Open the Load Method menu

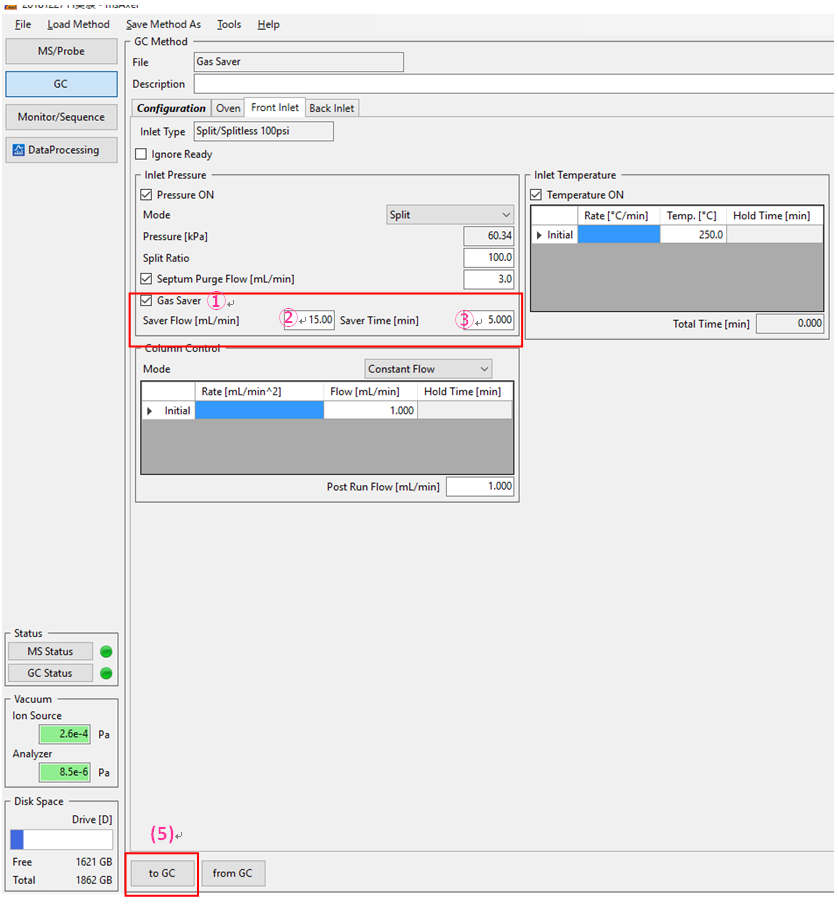click(78, 24)
